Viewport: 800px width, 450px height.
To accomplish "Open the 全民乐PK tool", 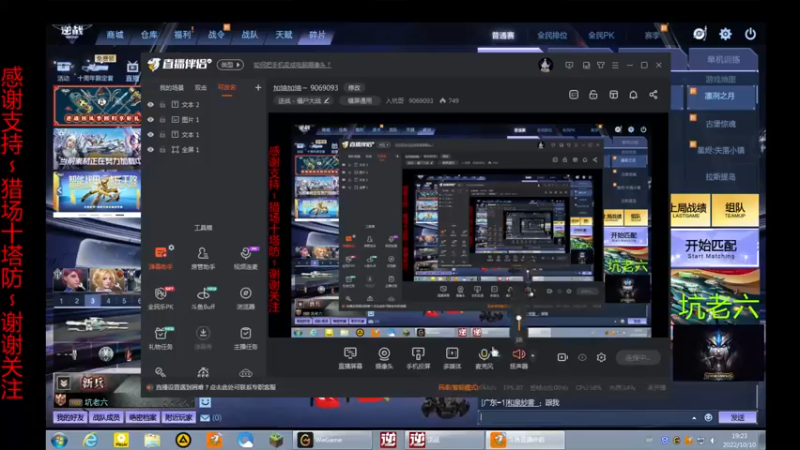I will [161, 298].
